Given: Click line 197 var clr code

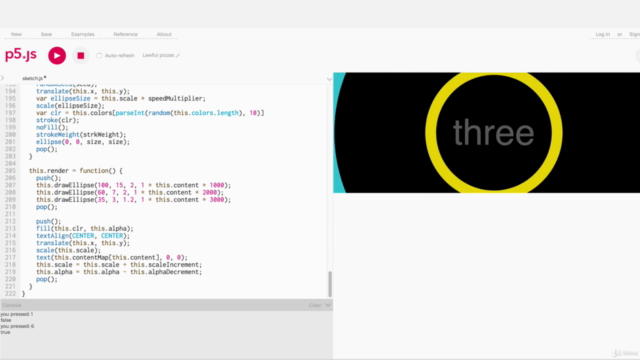Looking at the screenshot, I should click(x=150, y=113).
